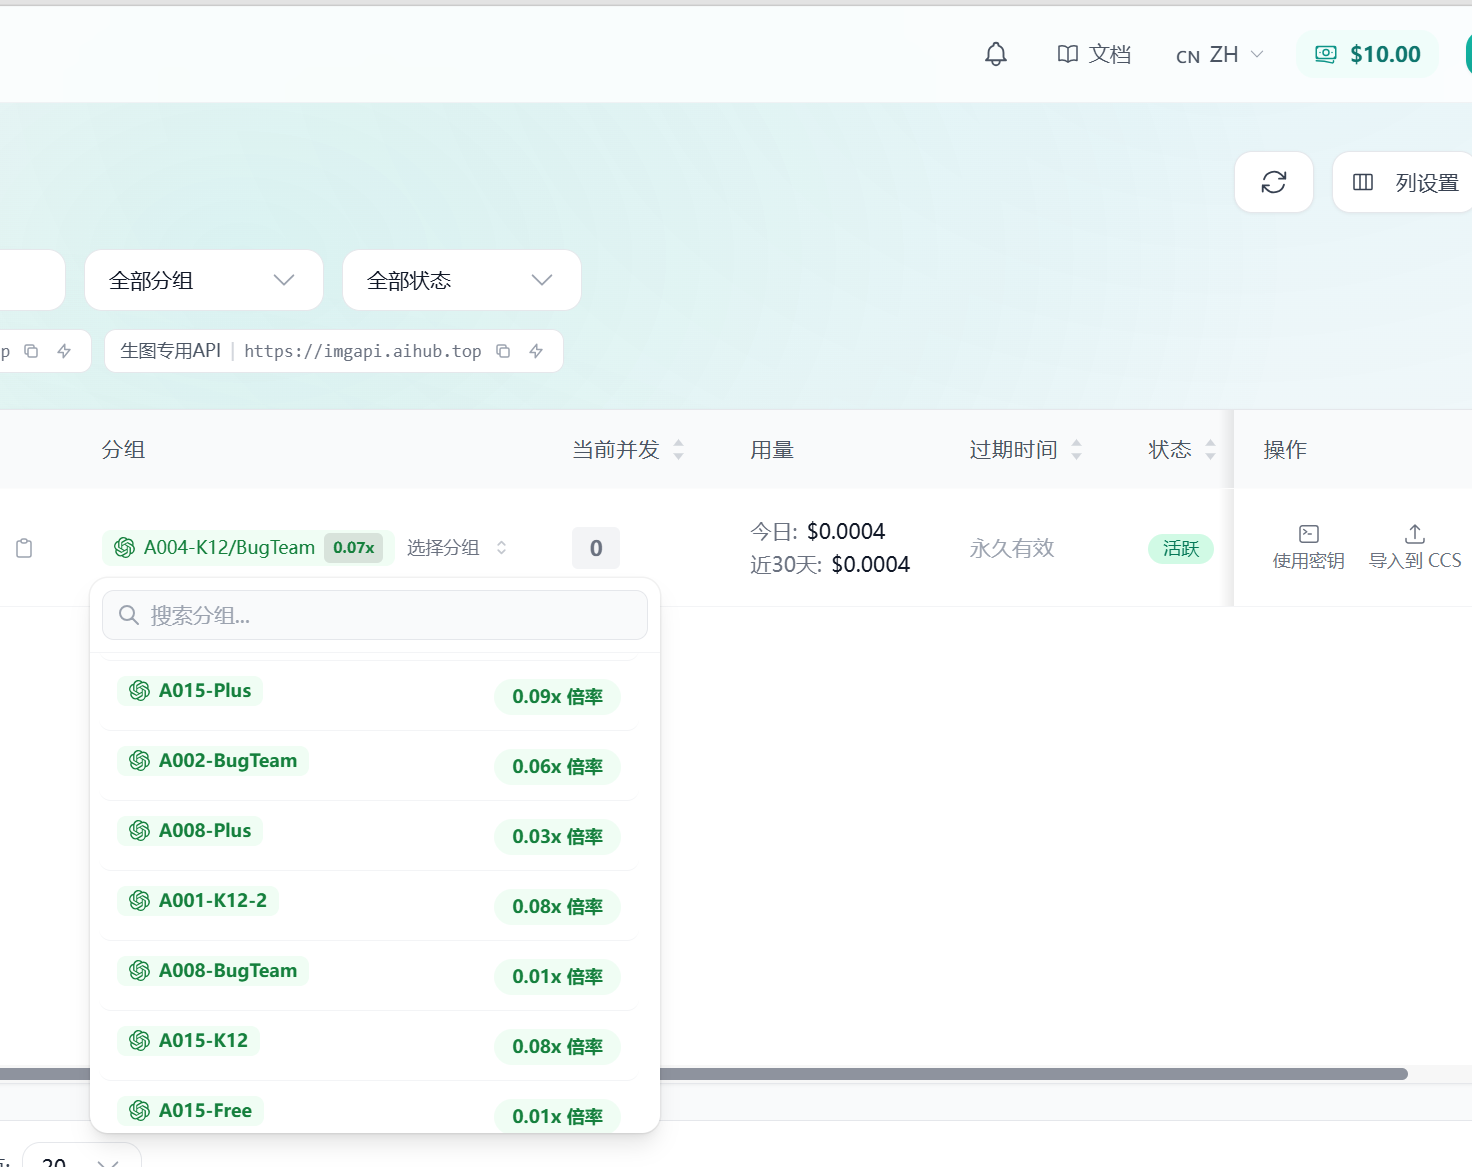Click the $10.00 balance button
This screenshot has width=1472, height=1167.
pyautogui.click(x=1368, y=54)
